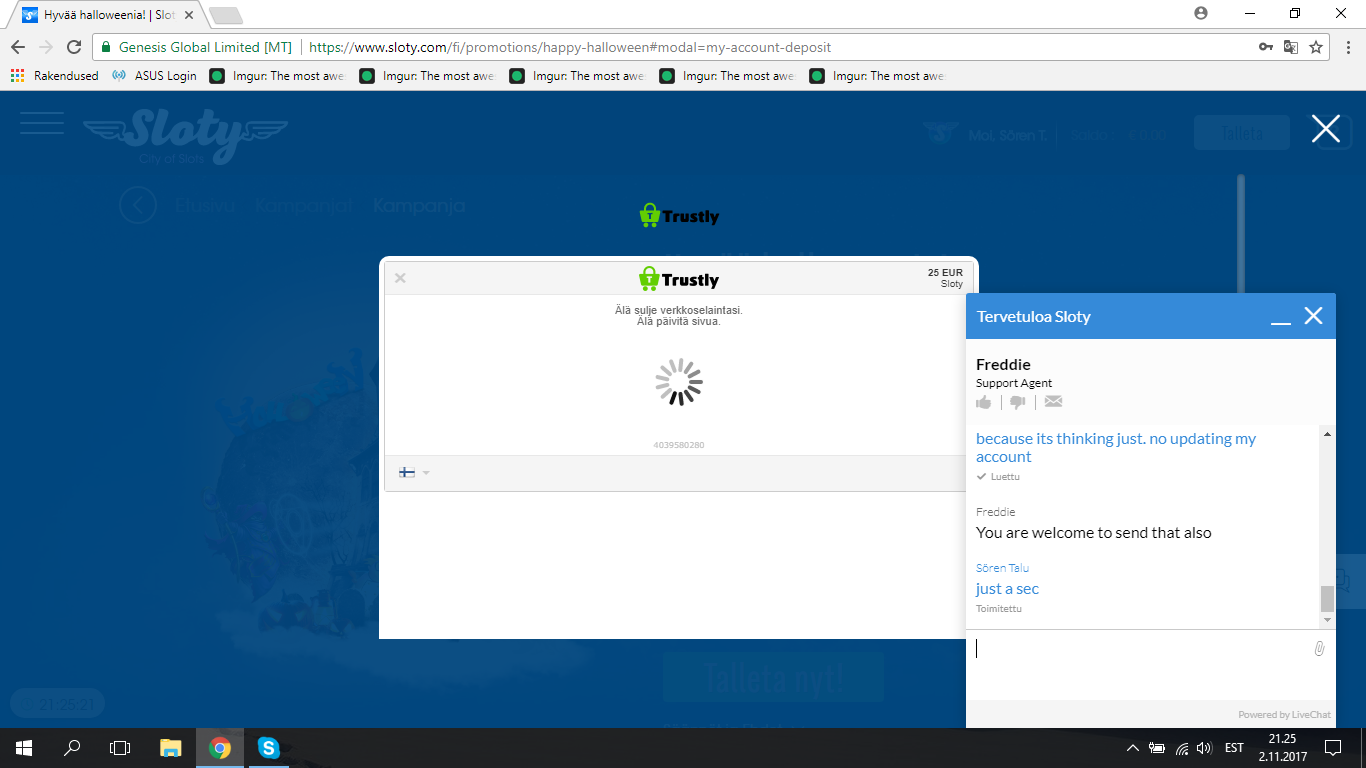
Task: Open saved password key icon
Action: click(1265, 47)
